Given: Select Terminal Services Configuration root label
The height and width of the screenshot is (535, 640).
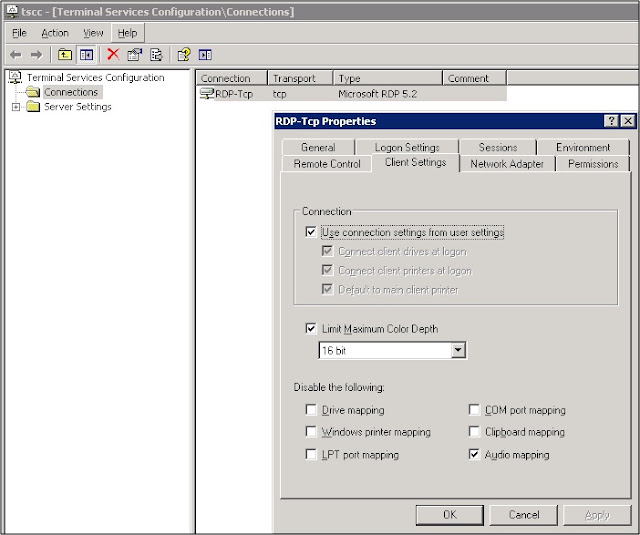Looking at the screenshot, I should pos(96,77).
